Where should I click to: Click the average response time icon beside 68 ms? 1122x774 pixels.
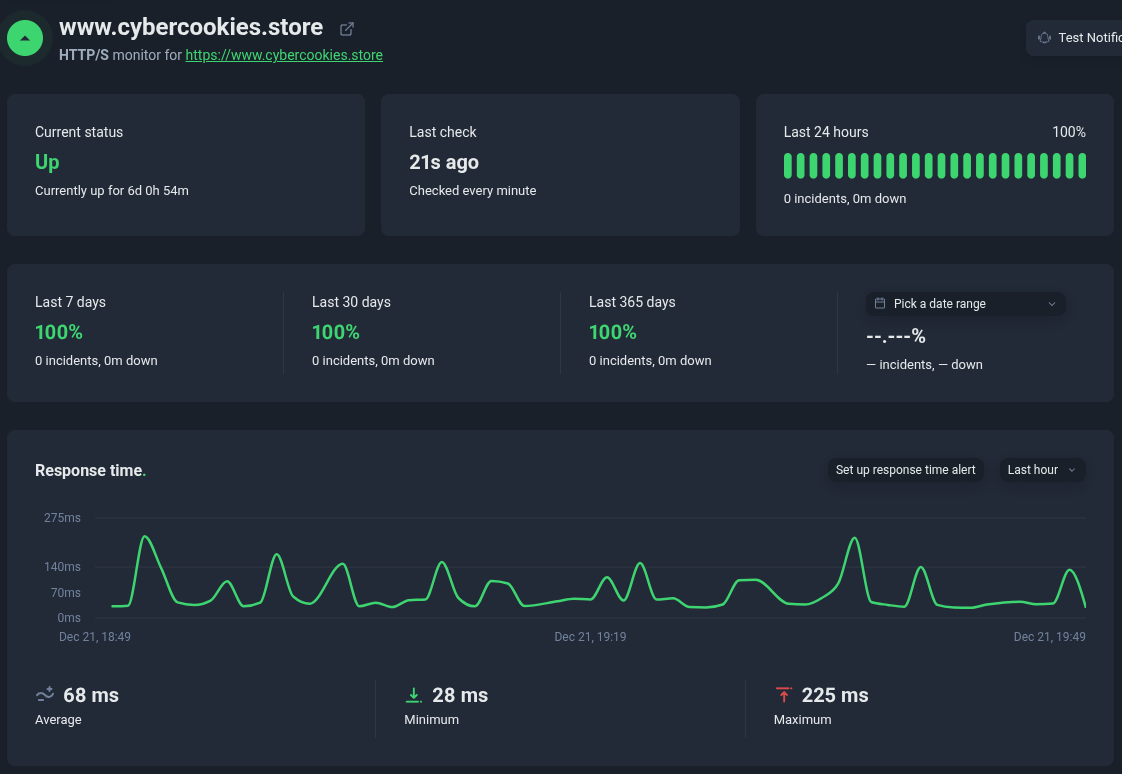click(x=44, y=693)
